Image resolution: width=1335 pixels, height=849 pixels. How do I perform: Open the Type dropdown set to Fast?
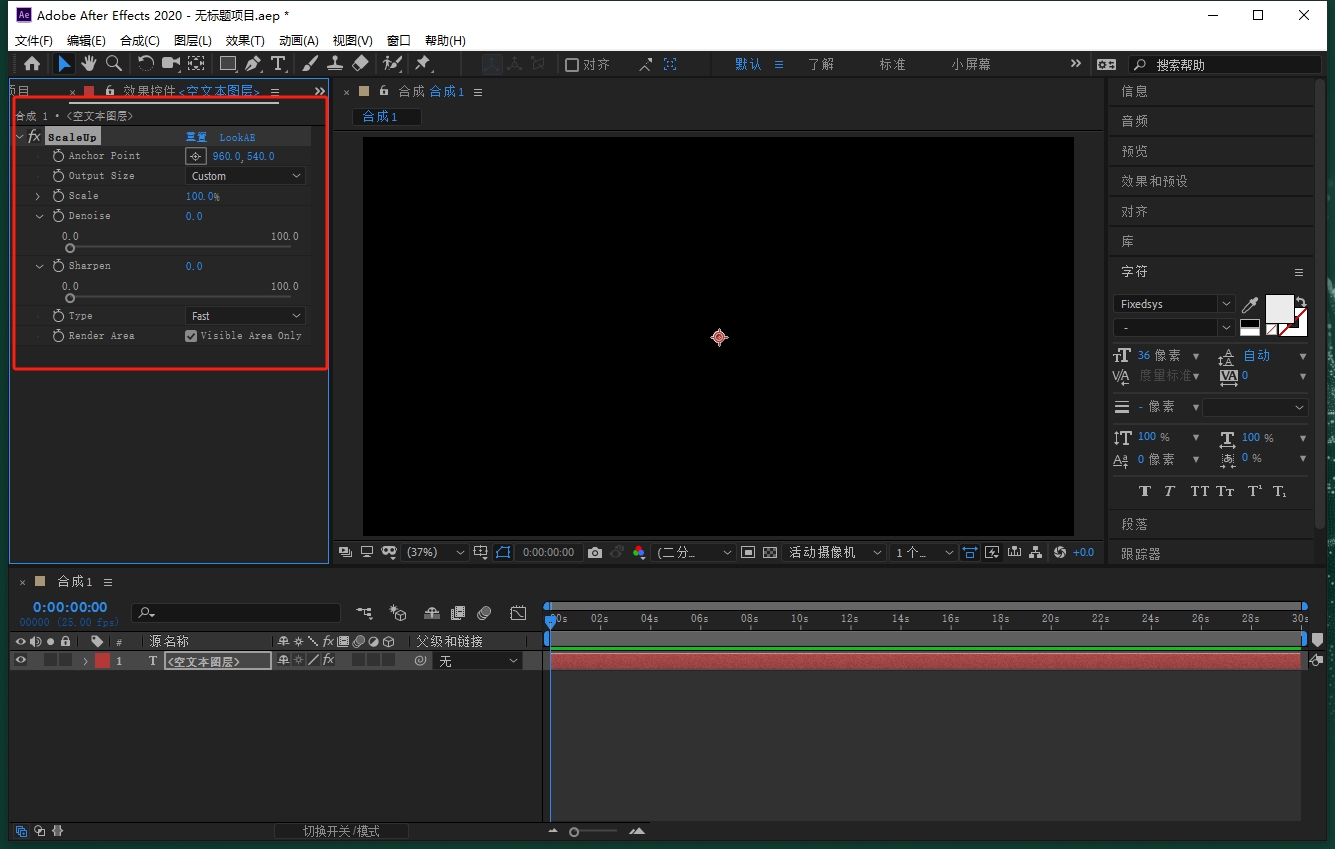click(245, 316)
